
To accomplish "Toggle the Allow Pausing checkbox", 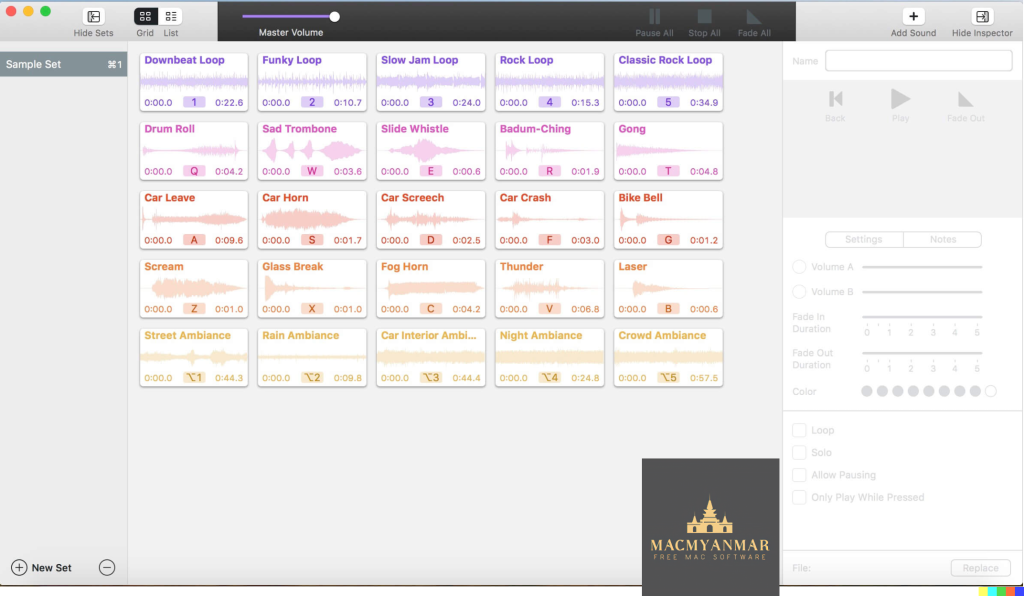I will pyautogui.click(x=799, y=475).
